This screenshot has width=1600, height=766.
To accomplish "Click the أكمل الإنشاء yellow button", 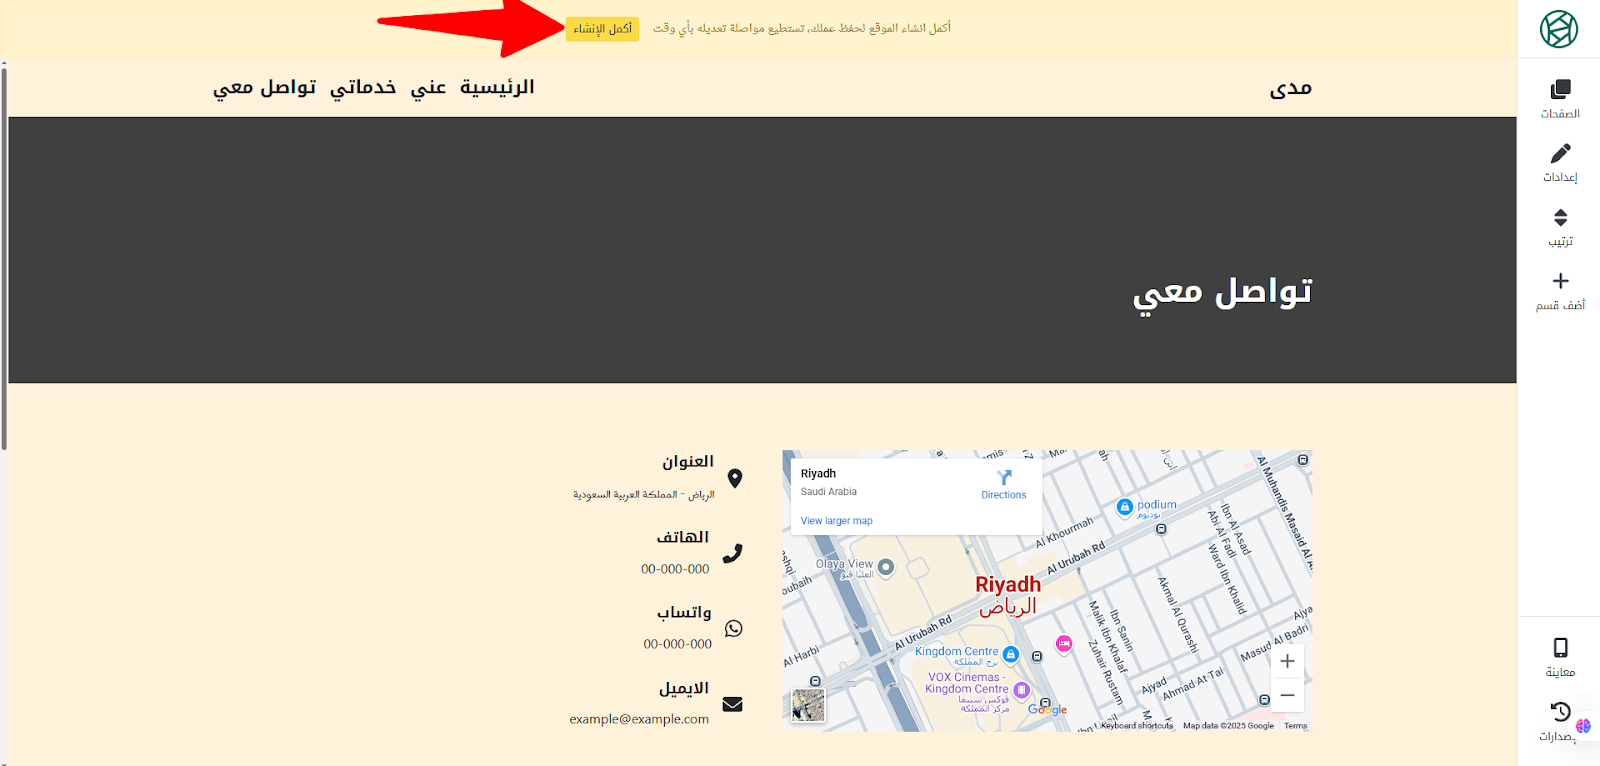I will 602,29.
